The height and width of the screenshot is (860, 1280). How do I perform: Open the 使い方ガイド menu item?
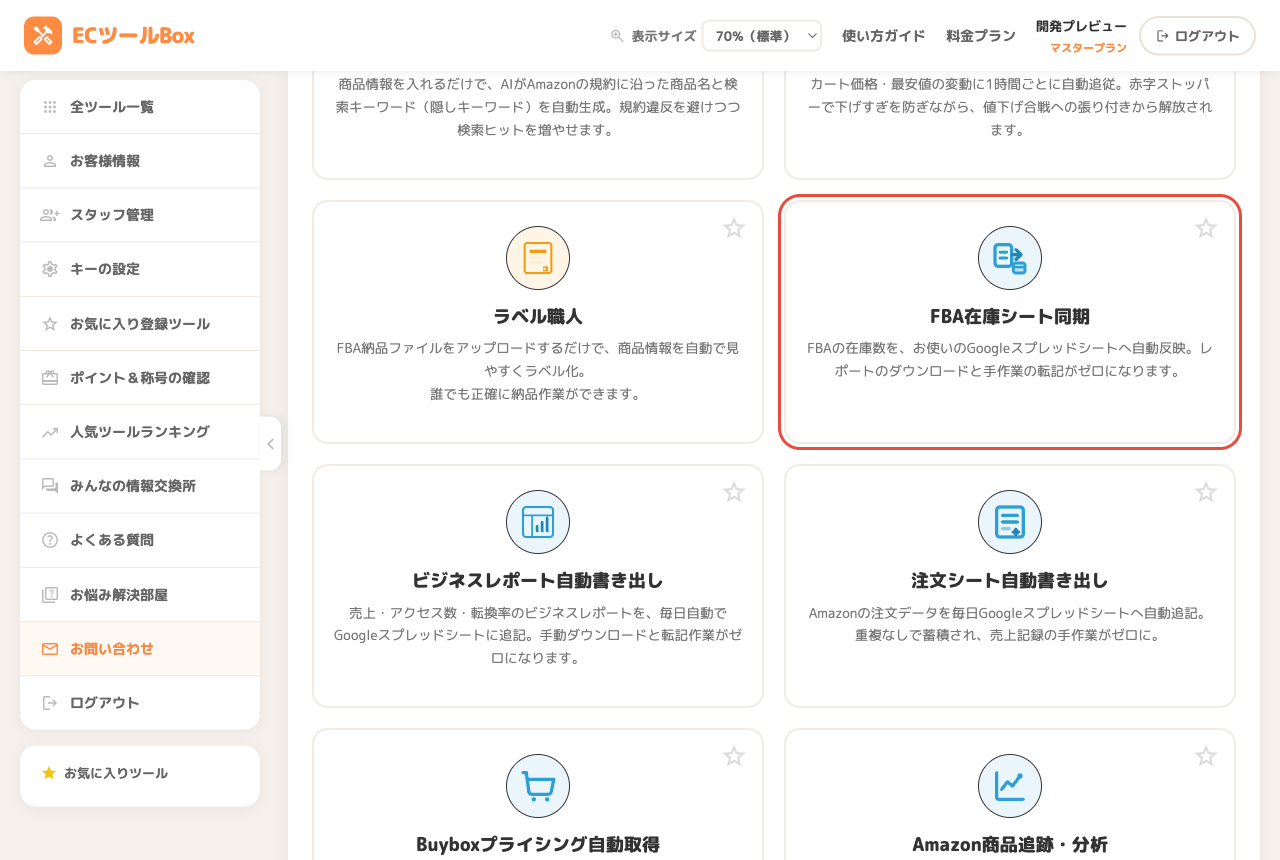click(884, 36)
